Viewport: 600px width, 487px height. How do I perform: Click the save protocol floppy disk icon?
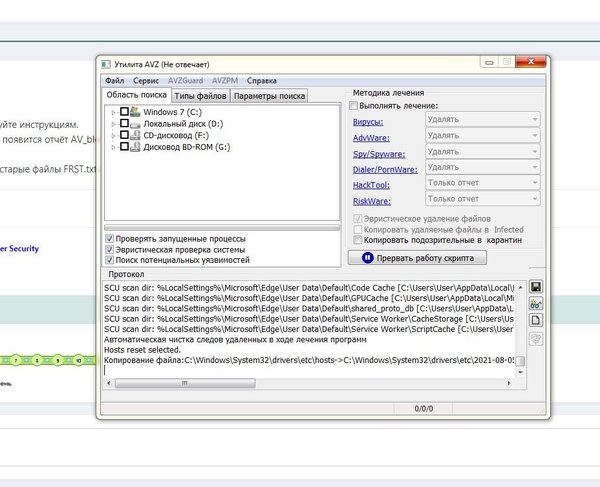click(535, 287)
